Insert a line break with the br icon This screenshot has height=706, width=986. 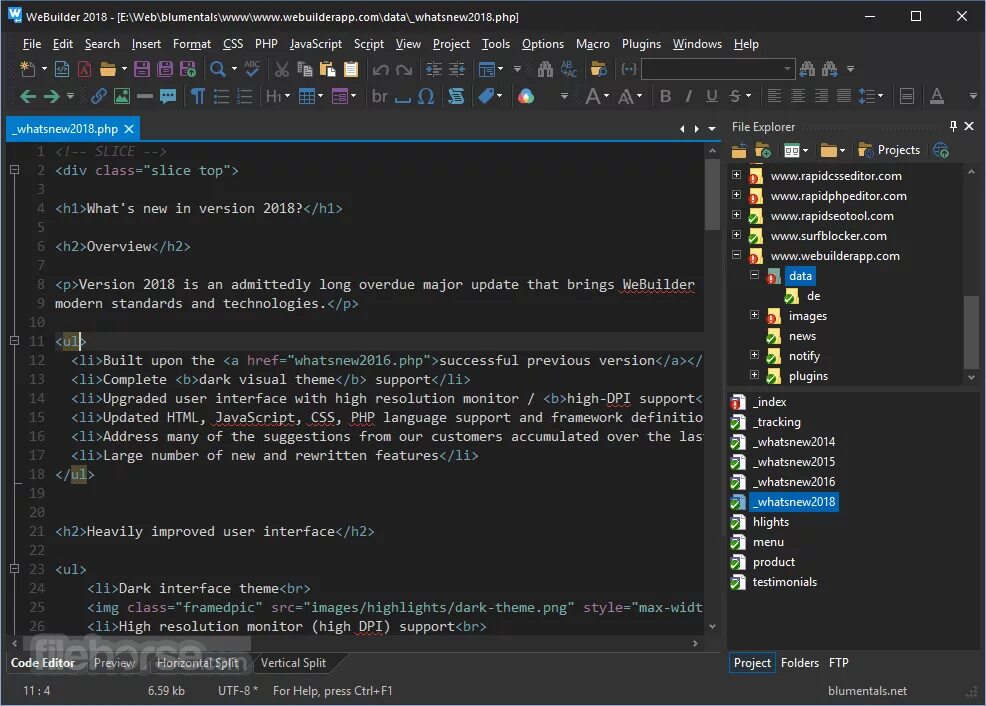pyautogui.click(x=379, y=96)
